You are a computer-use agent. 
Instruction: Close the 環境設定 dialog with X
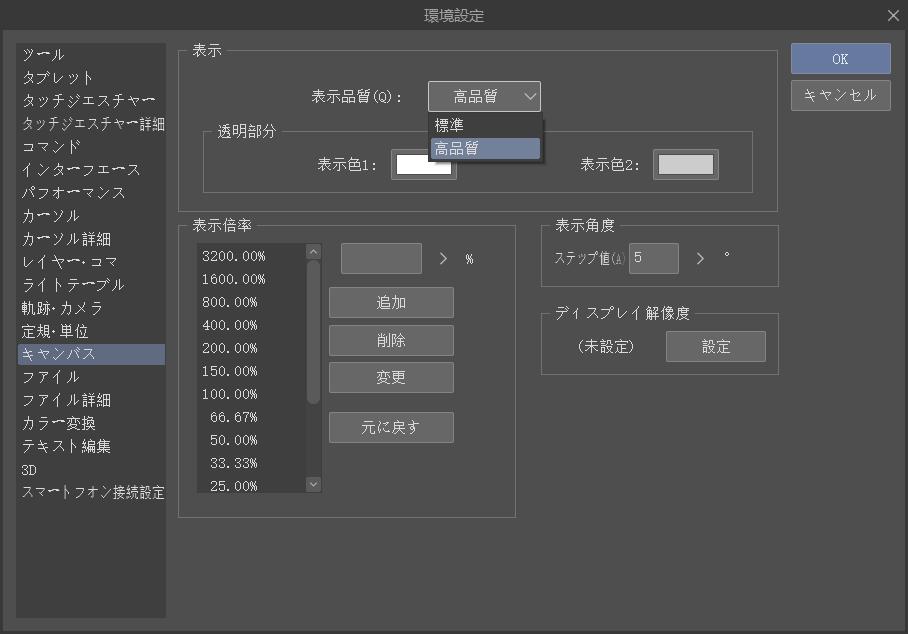(893, 16)
